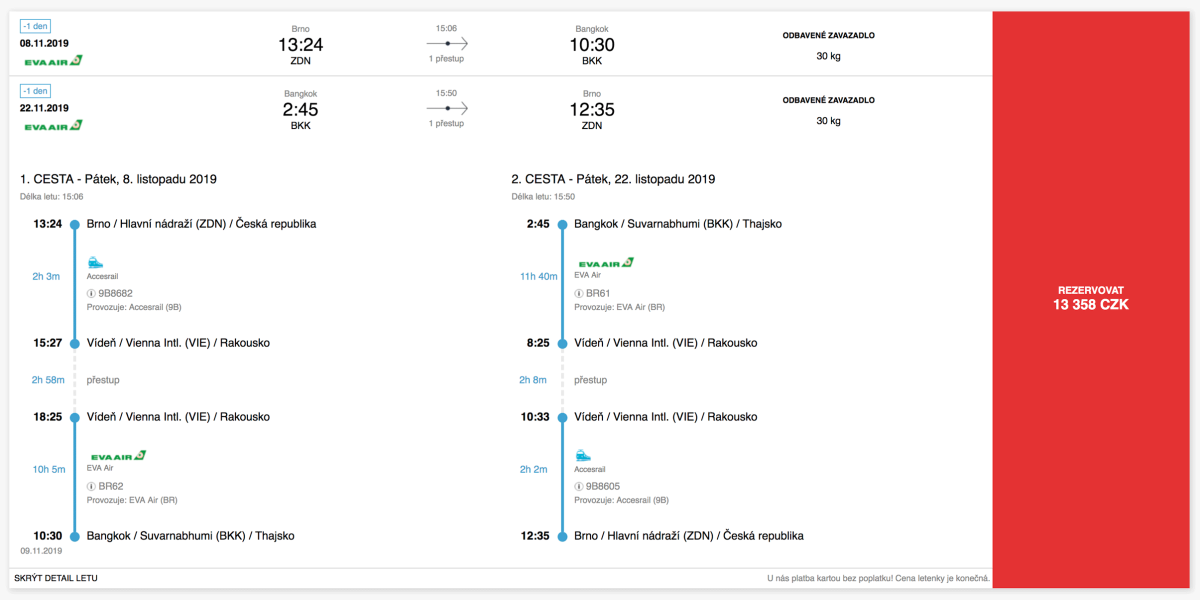The width and height of the screenshot is (1200, 600).
Task: Click the Accesrail train icon to Brno
Action: point(583,455)
